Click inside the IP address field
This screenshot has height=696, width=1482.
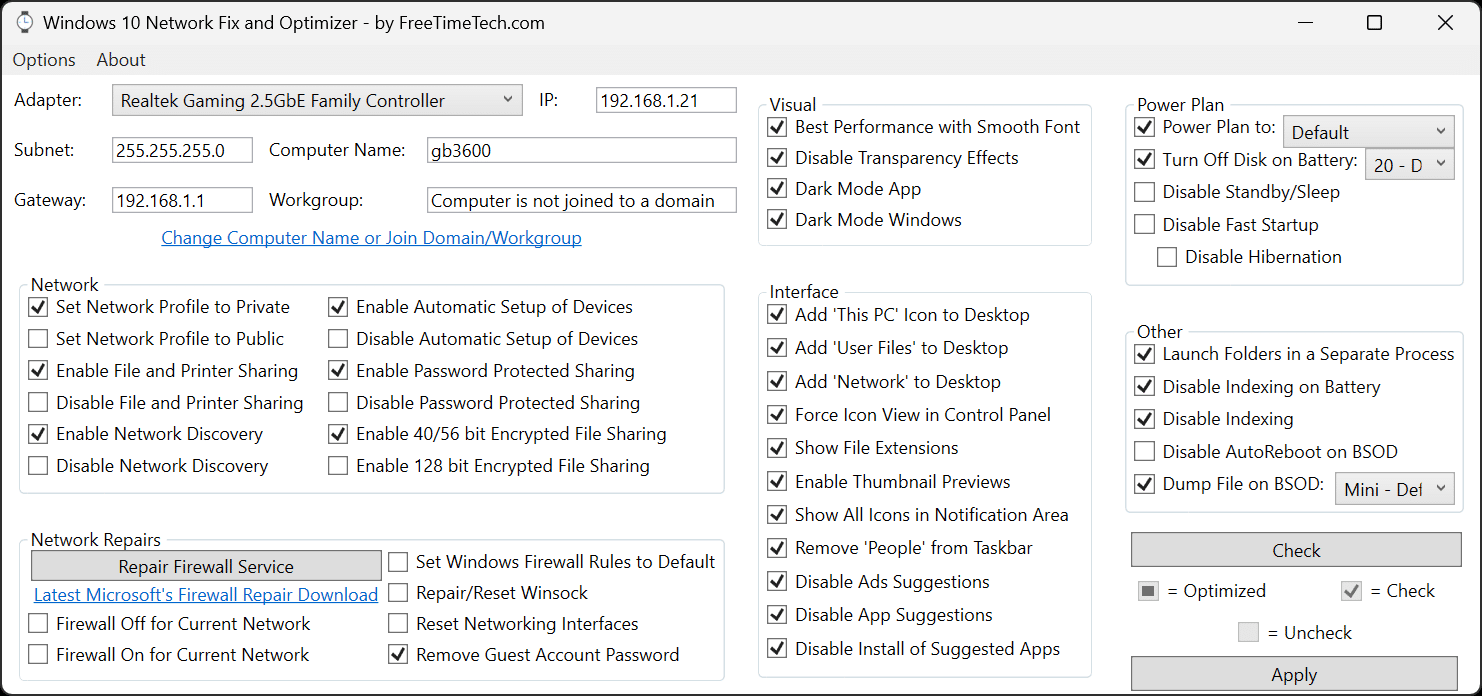point(665,99)
